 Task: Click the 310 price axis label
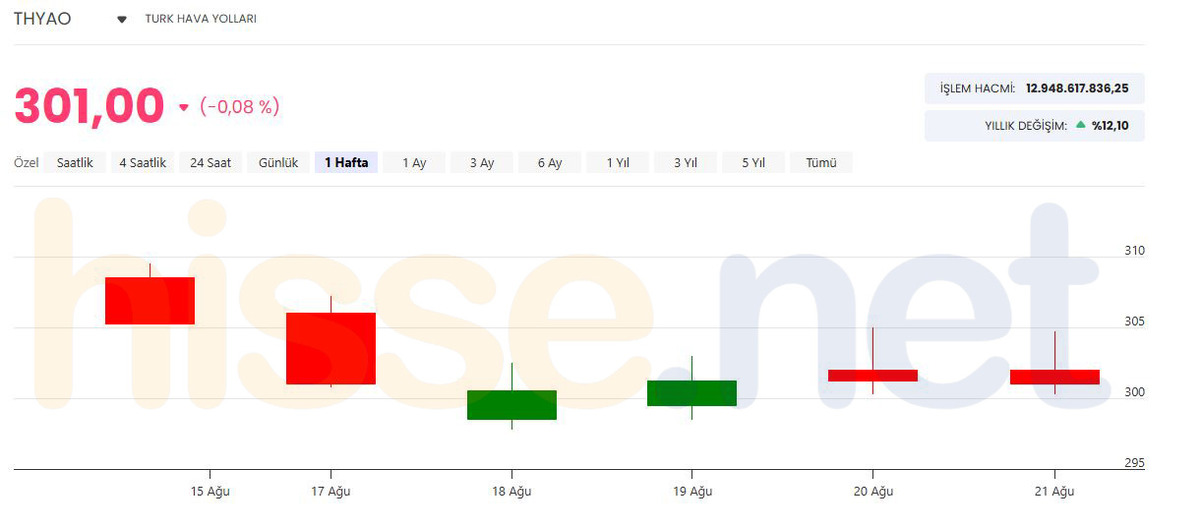[x=1134, y=251]
